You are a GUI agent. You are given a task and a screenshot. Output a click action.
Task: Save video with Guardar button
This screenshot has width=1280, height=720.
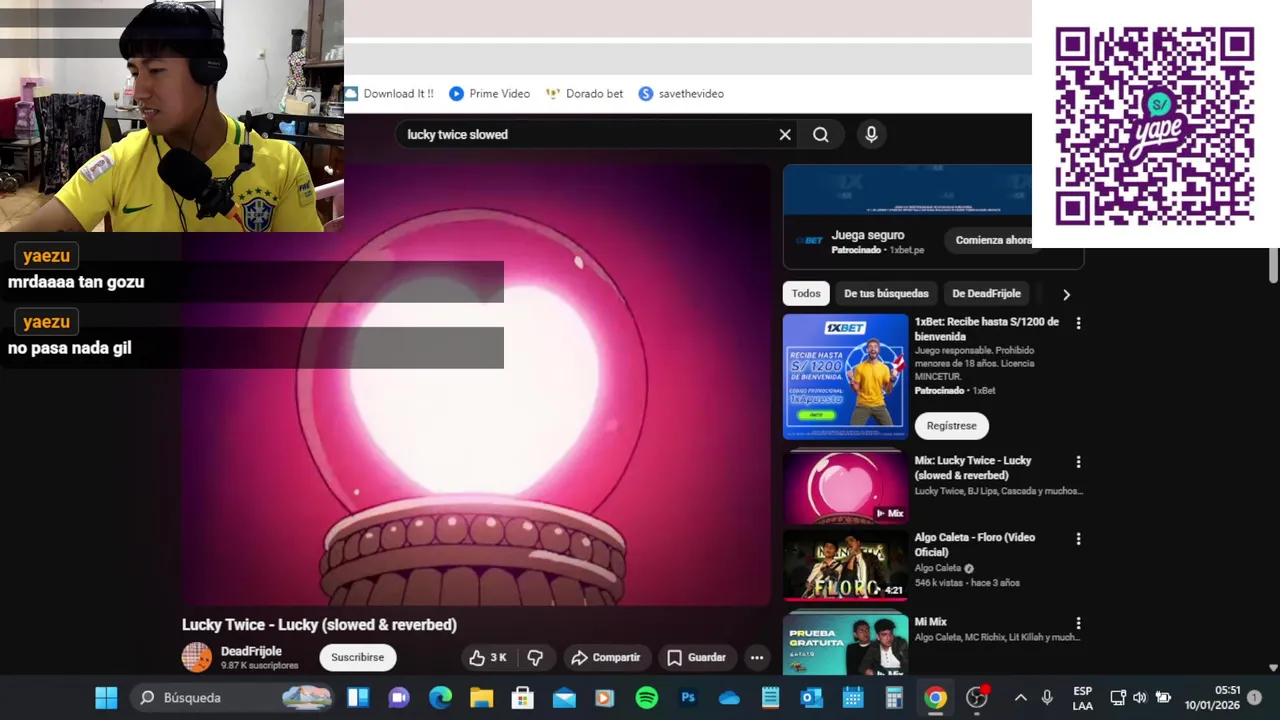(x=697, y=657)
